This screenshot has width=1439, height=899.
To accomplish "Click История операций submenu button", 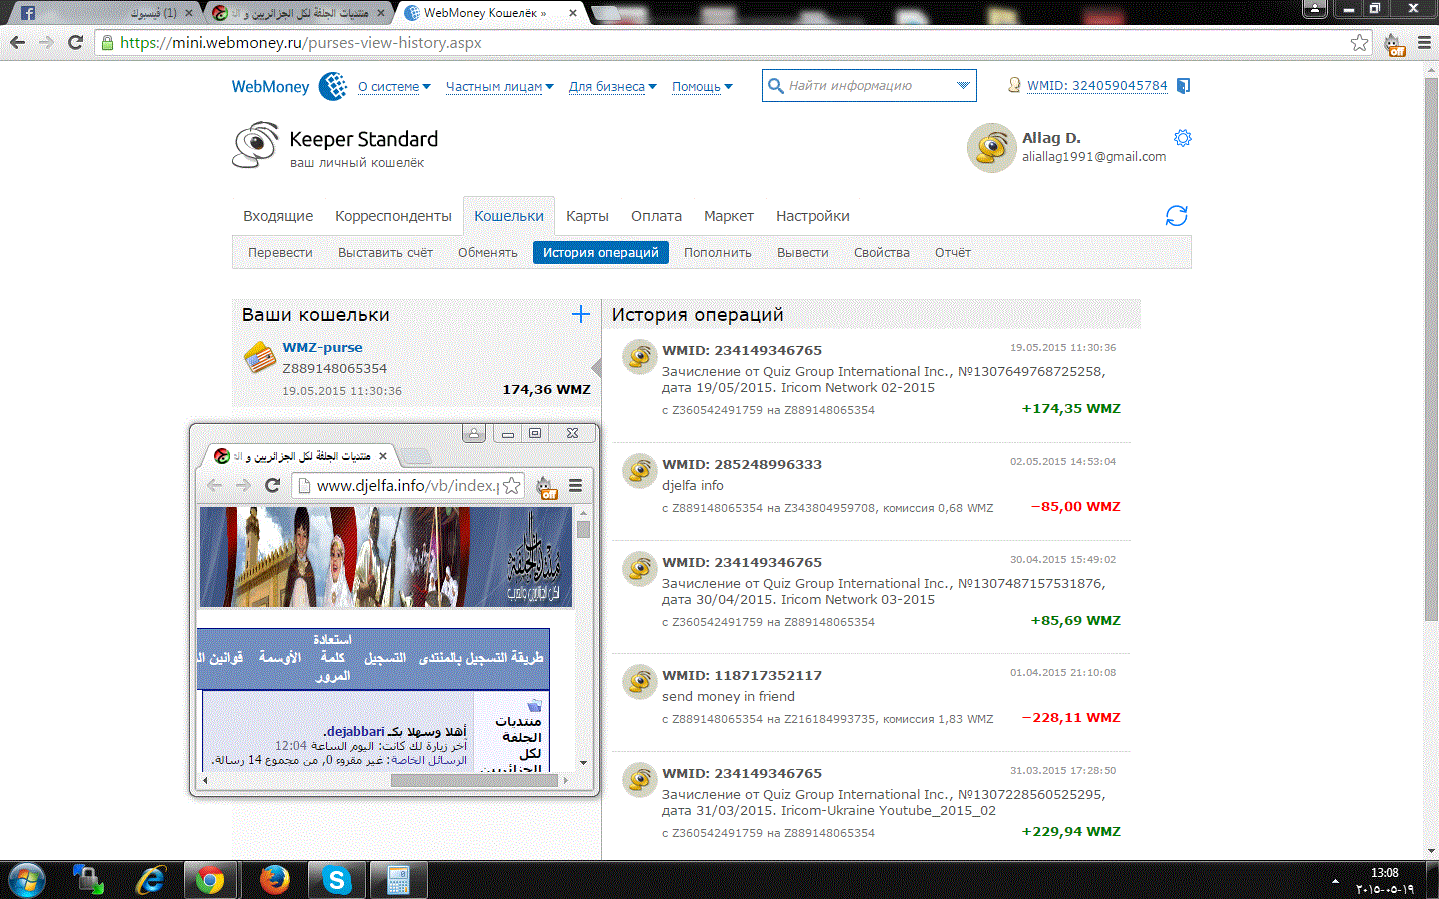I will click(x=601, y=253).
